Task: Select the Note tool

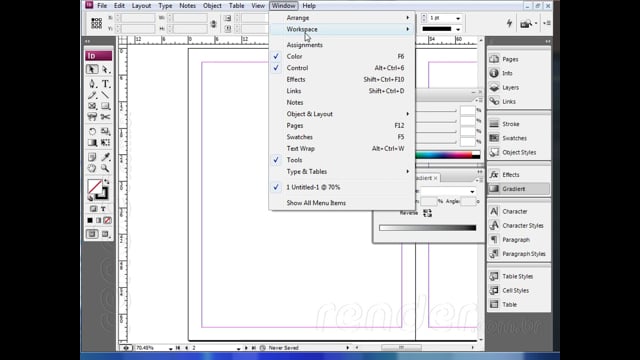Action: pos(92,157)
